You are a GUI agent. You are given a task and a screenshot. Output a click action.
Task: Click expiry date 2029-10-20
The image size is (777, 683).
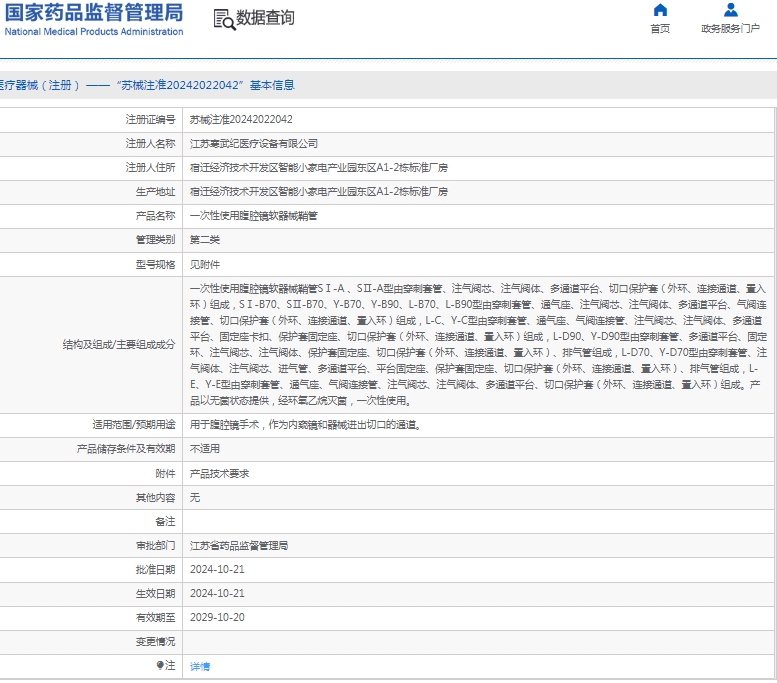tap(217, 618)
